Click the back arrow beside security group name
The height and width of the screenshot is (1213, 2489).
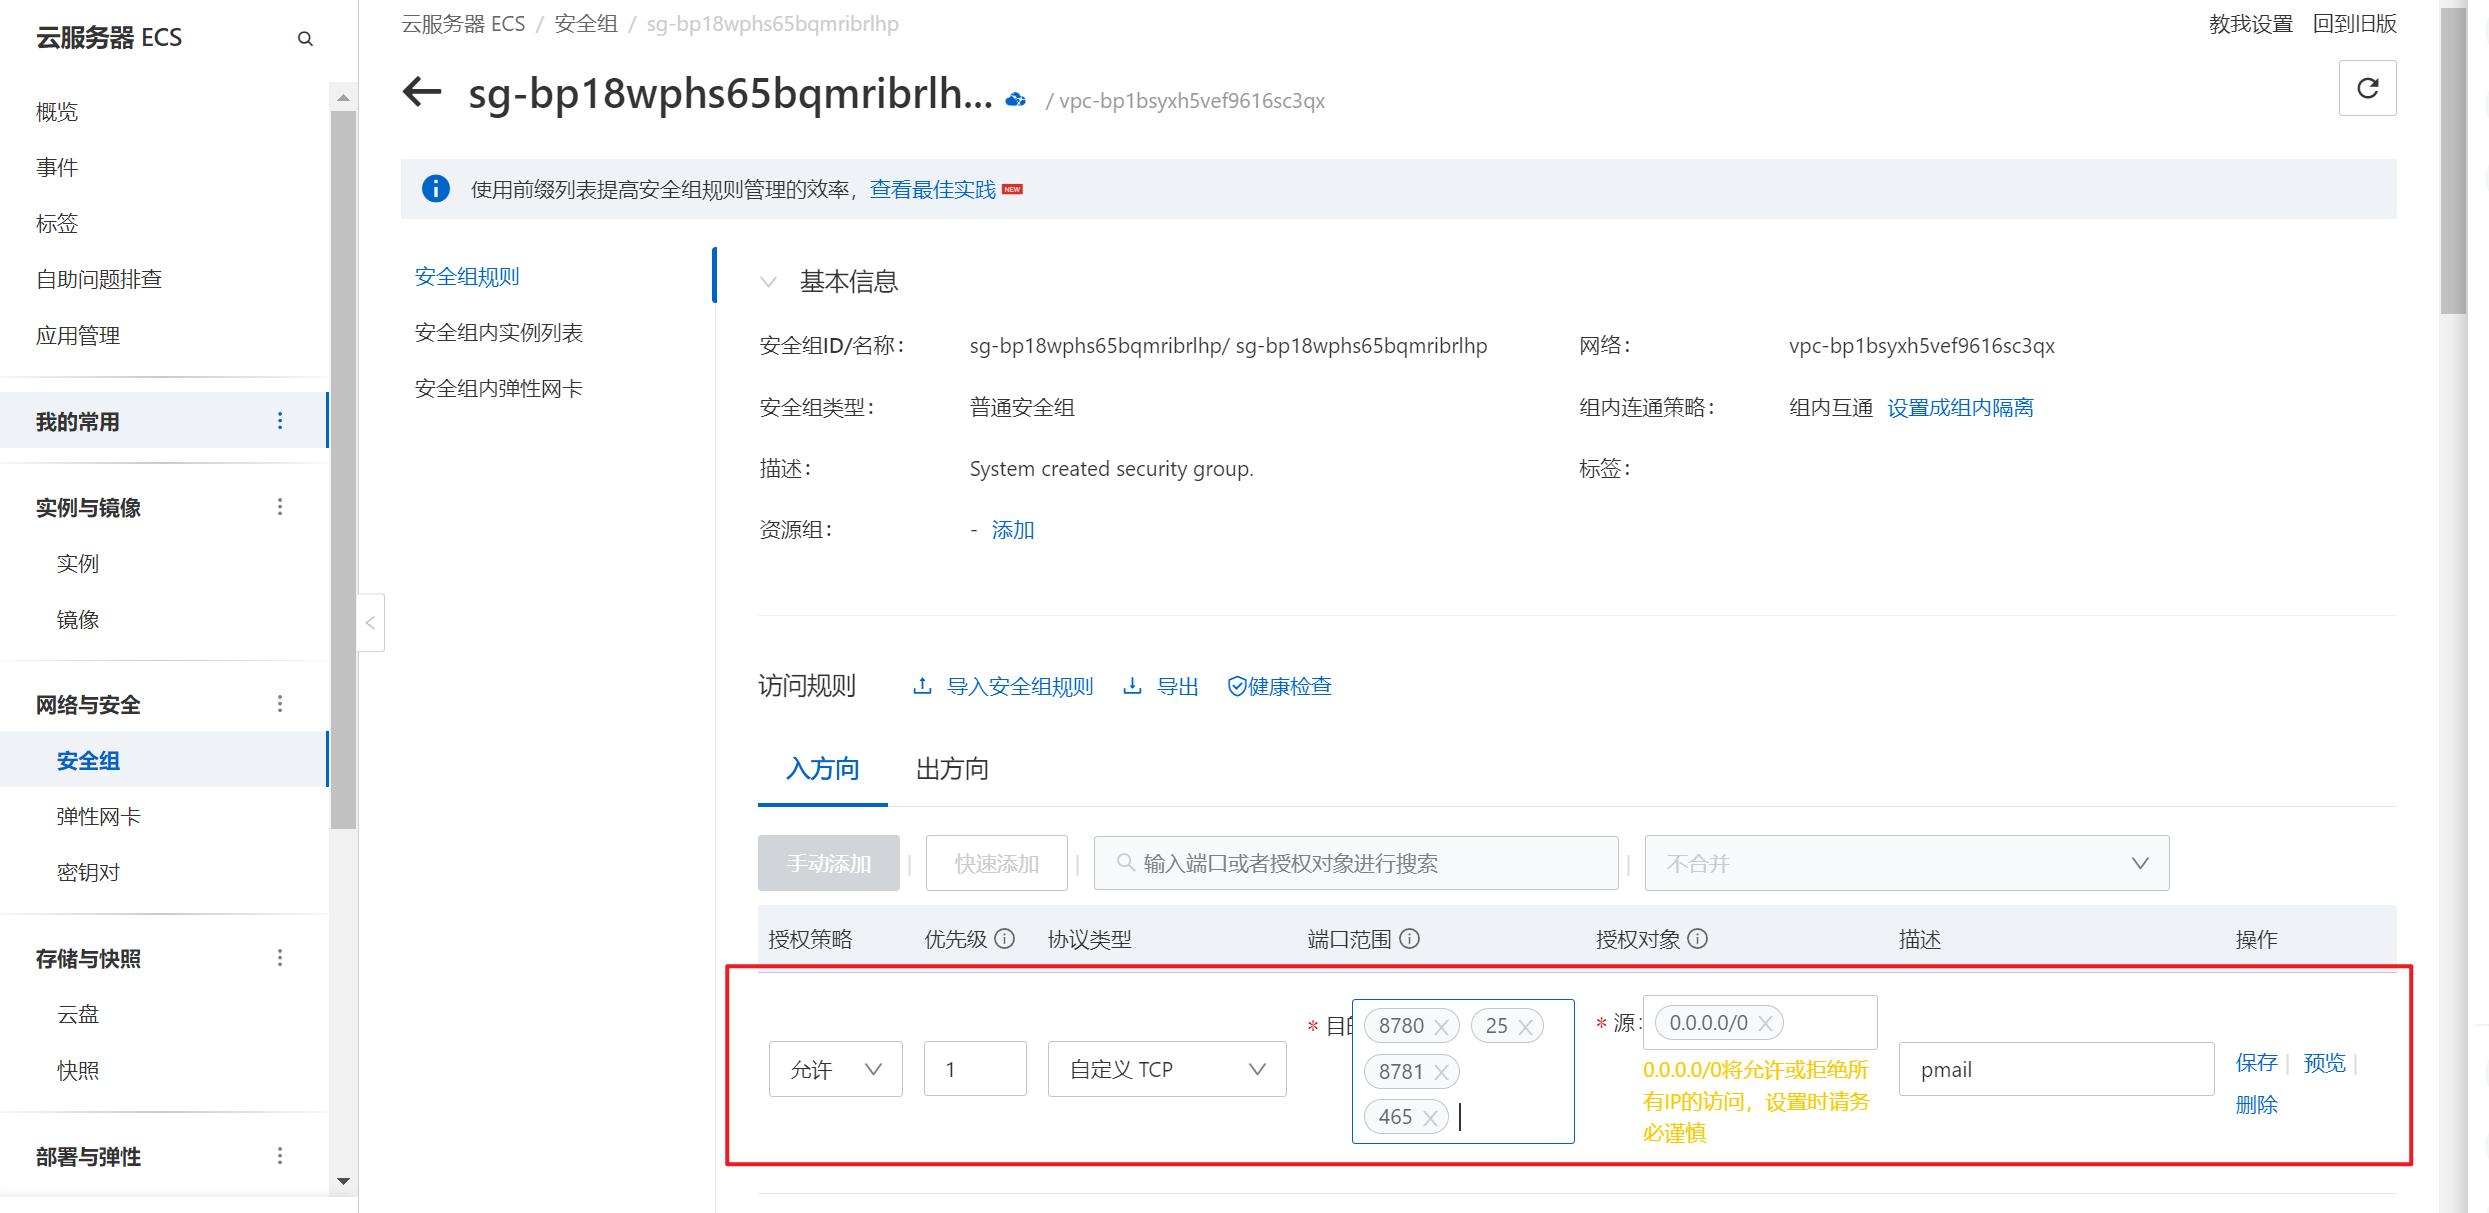pyautogui.click(x=422, y=93)
